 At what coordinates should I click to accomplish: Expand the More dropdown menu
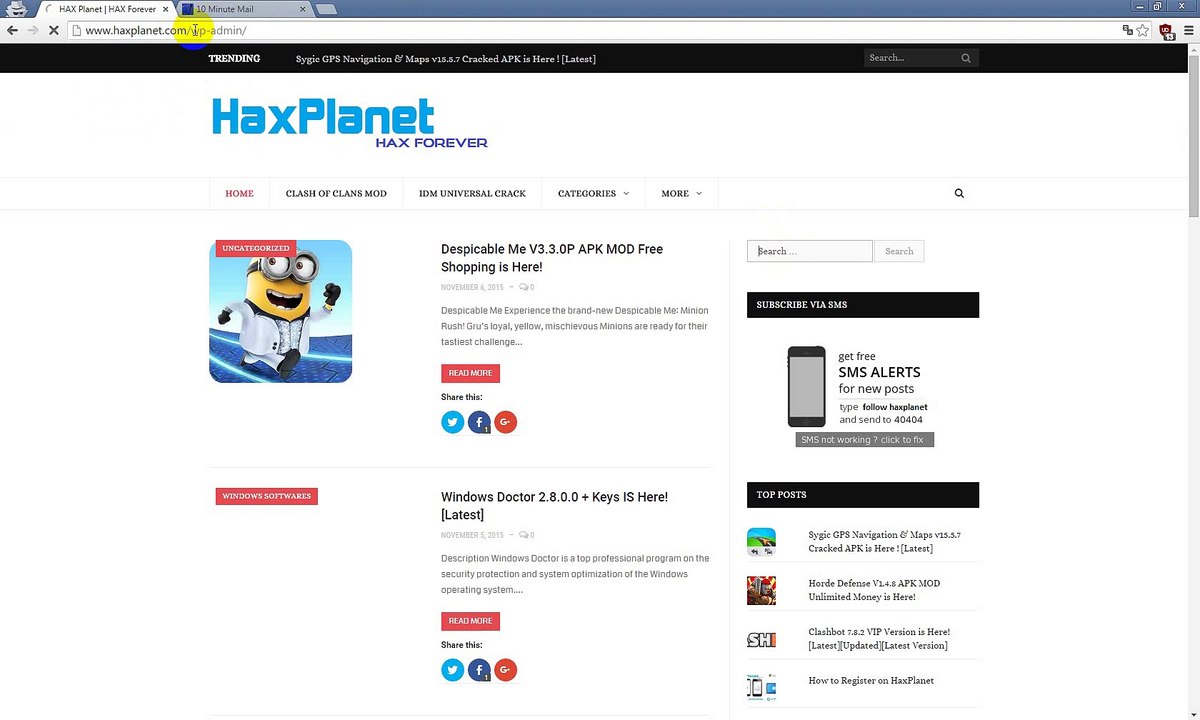[x=681, y=193]
